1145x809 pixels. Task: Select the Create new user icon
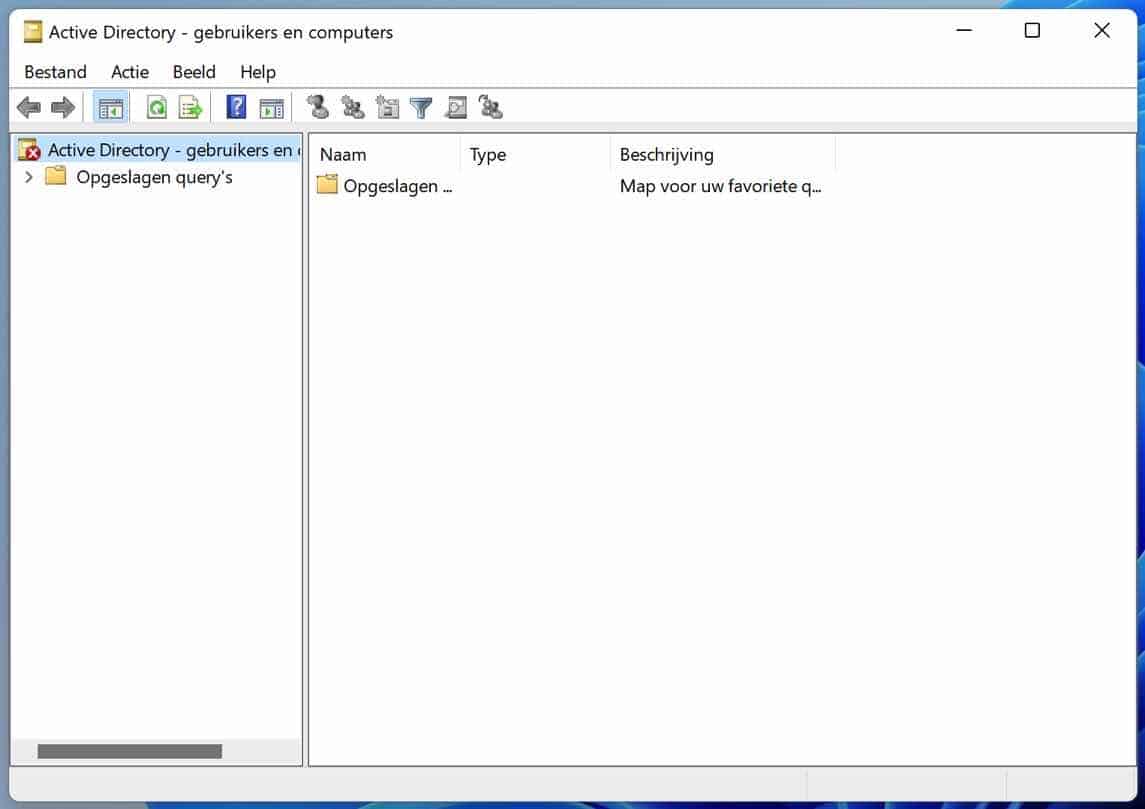pyautogui.click(x=318, y=107)
